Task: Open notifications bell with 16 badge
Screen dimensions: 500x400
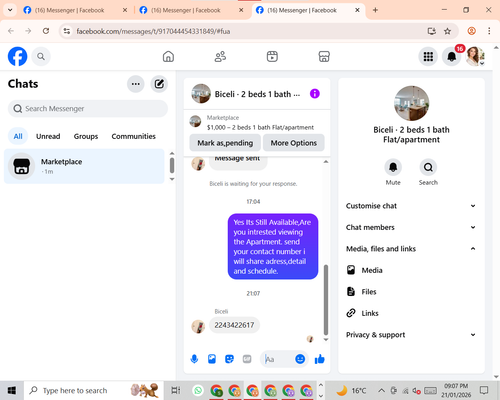Action: coord(452,56)
